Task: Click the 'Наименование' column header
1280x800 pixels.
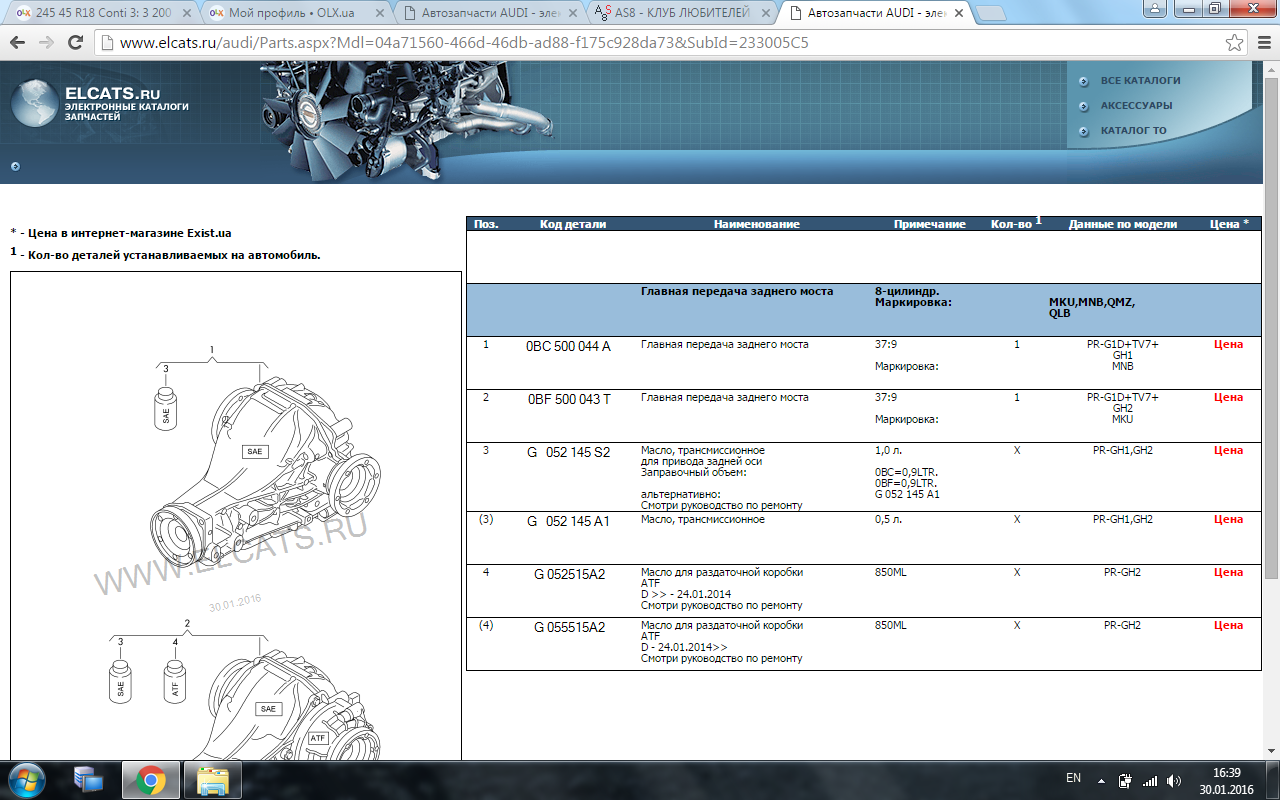Action: click(x=756, y=224)
